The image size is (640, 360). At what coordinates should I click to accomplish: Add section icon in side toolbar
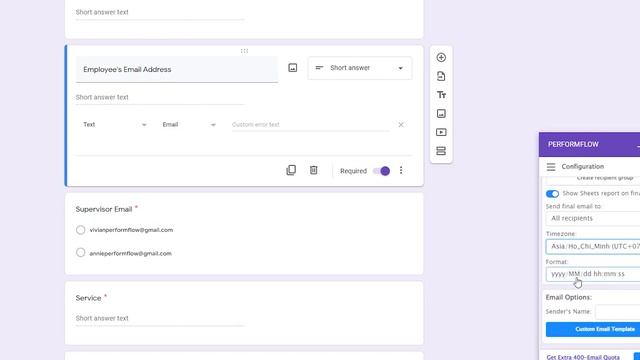441,151
